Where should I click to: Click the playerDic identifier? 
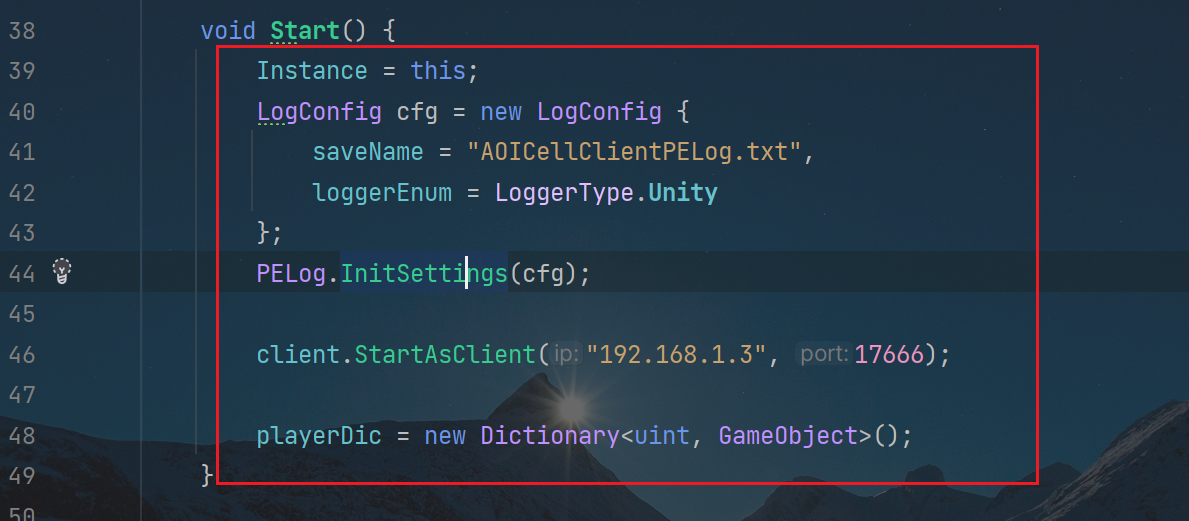pos(319,436)
